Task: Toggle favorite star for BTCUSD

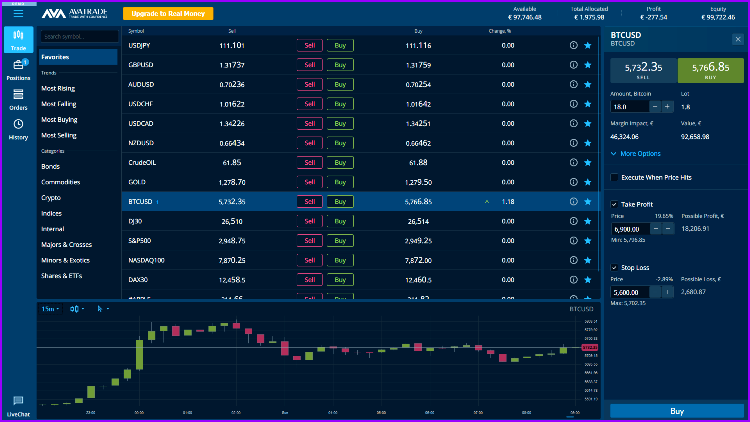Action: [x=588, y=201]
